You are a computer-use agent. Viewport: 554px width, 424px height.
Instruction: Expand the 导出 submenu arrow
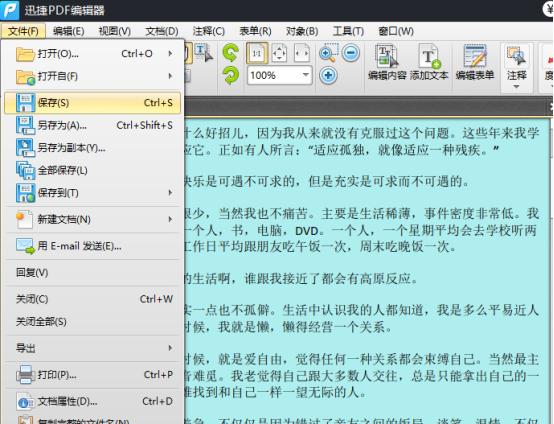tap(170, 348)
